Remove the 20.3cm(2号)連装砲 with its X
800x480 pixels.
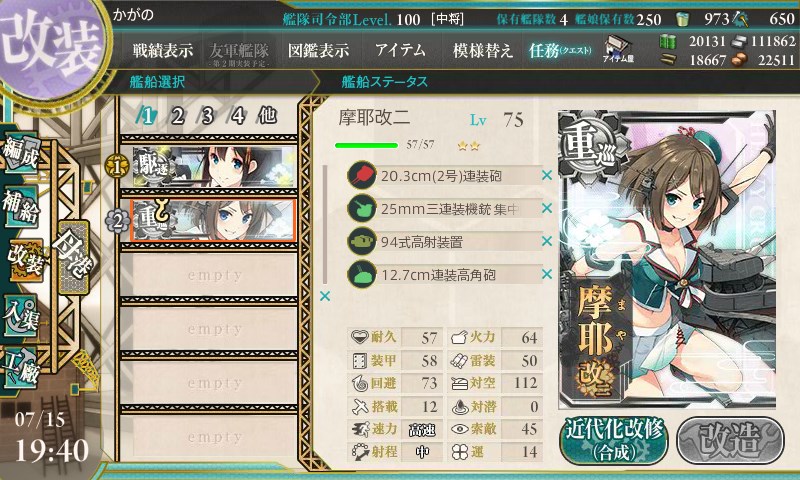pos(547,175)
